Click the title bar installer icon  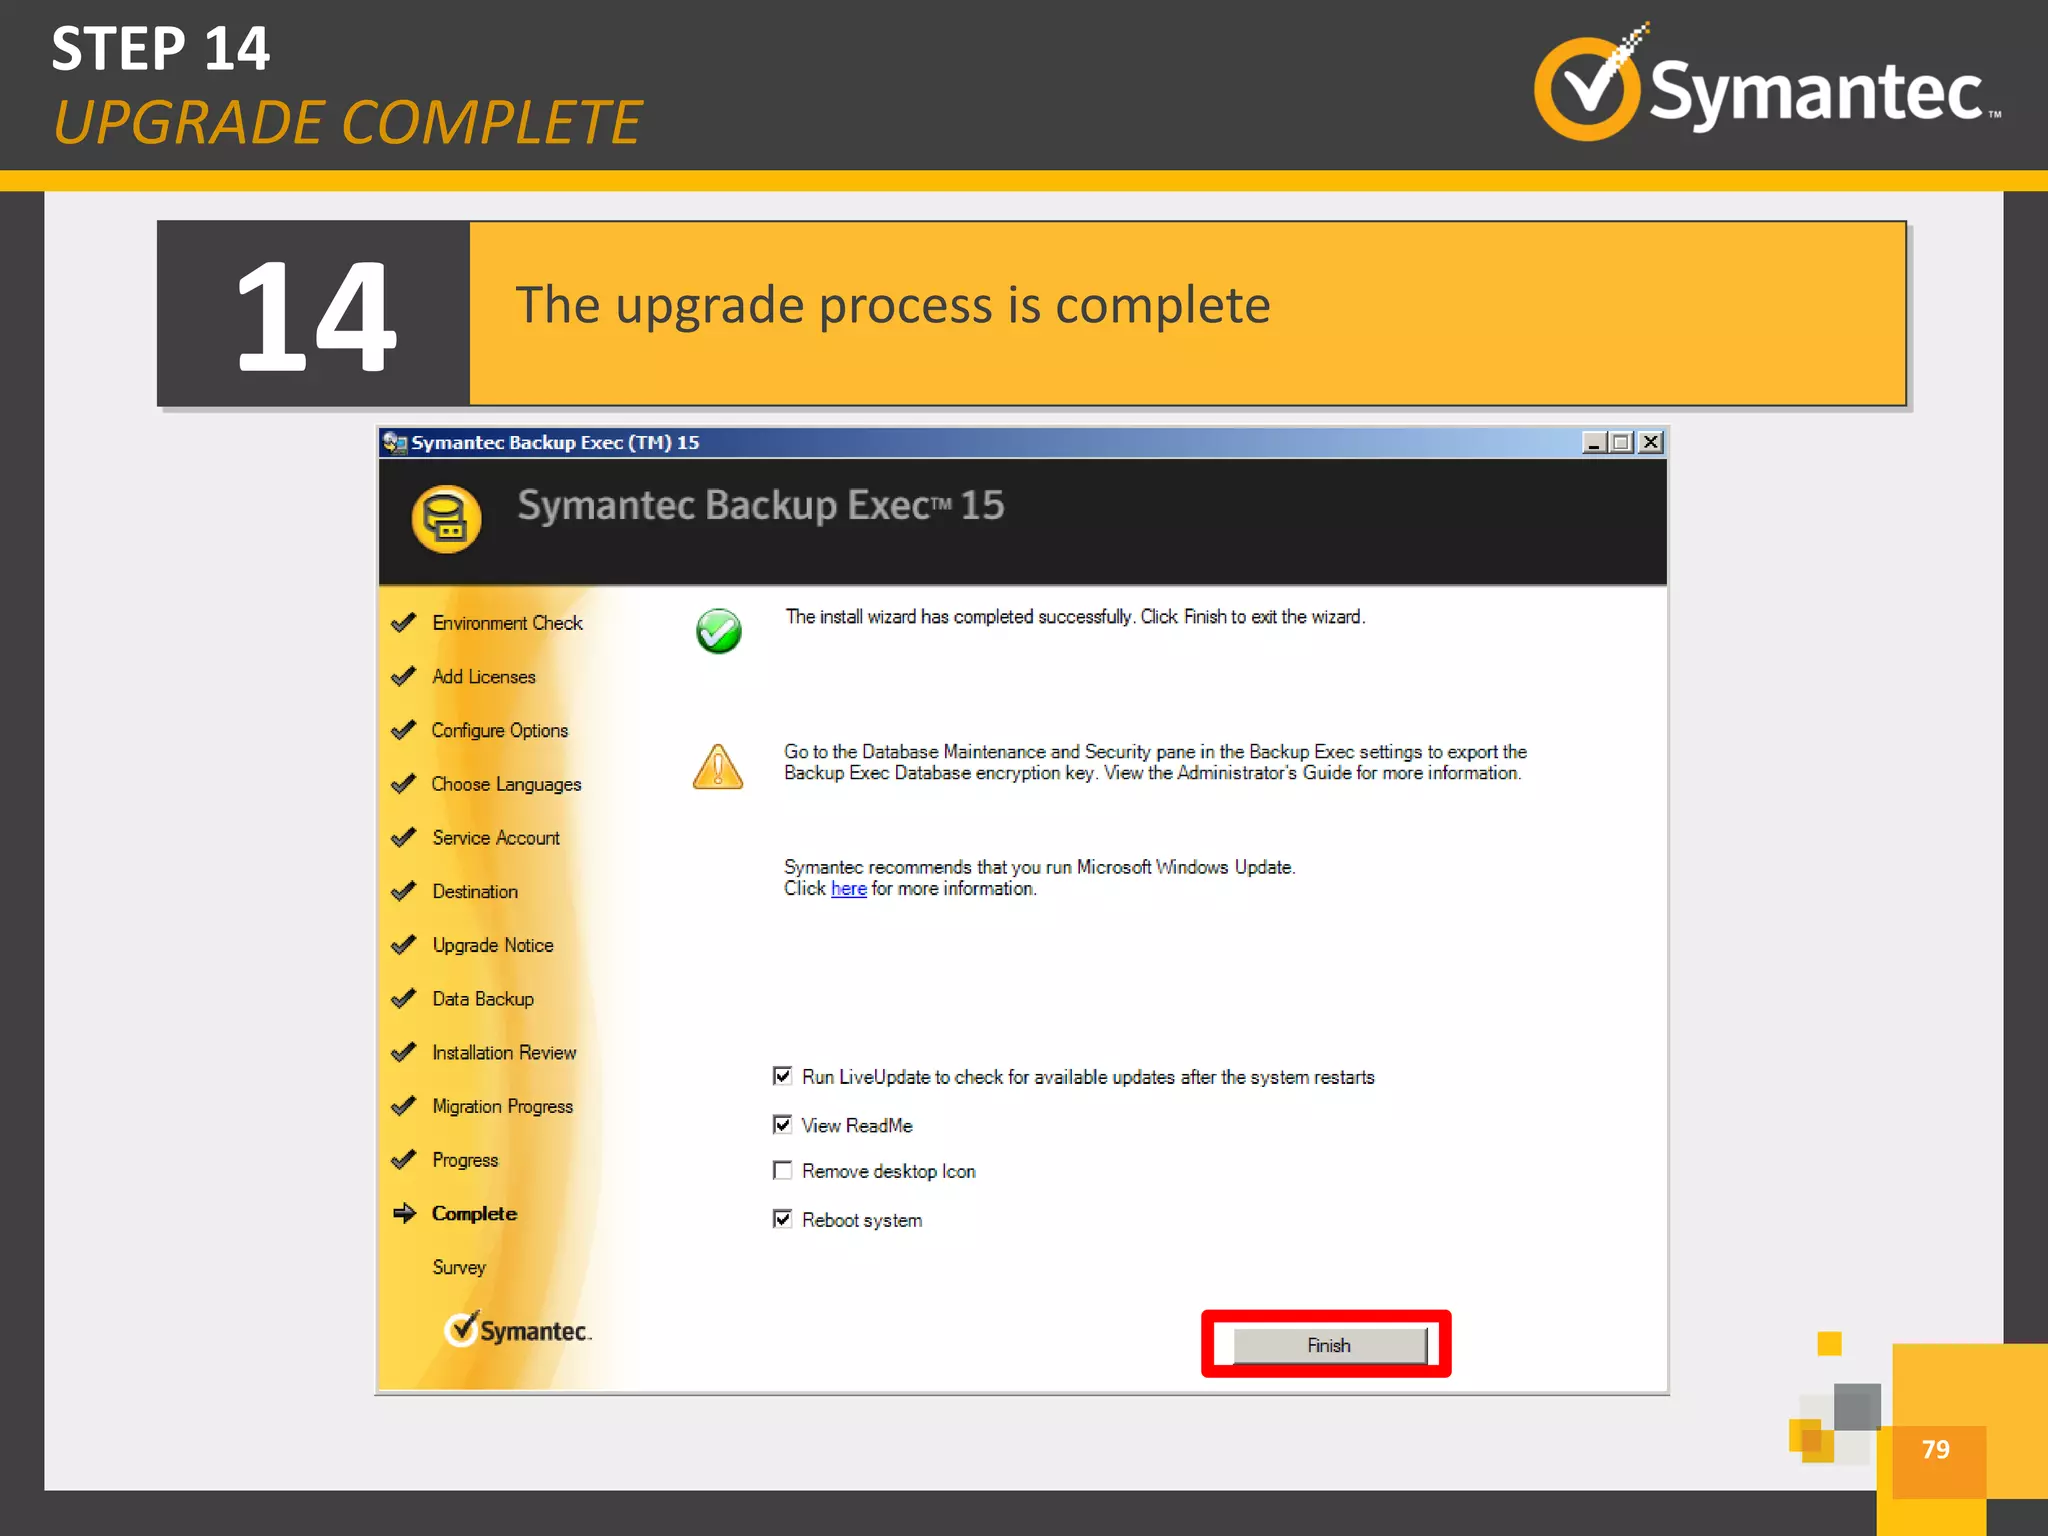(394, 442)
